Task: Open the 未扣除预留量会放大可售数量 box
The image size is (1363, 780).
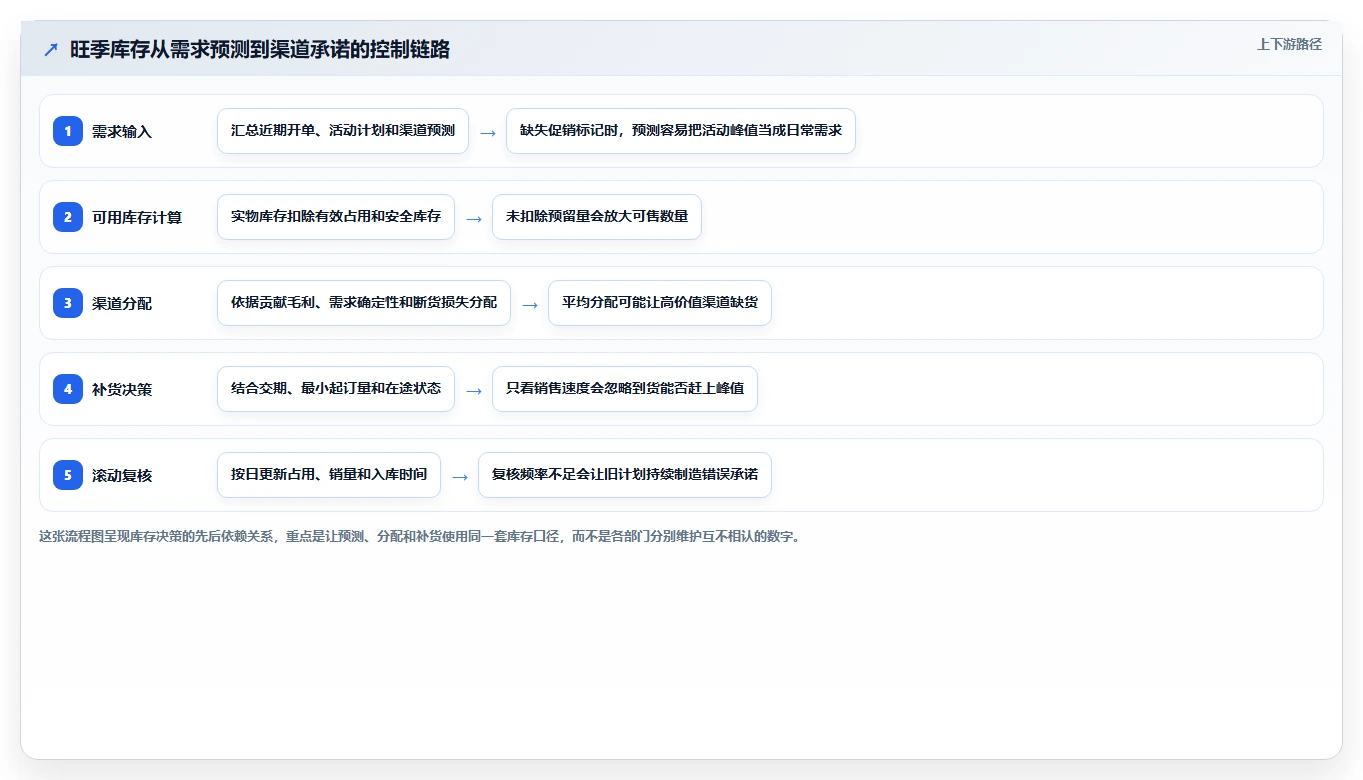Action: click(x=597, y=217)
